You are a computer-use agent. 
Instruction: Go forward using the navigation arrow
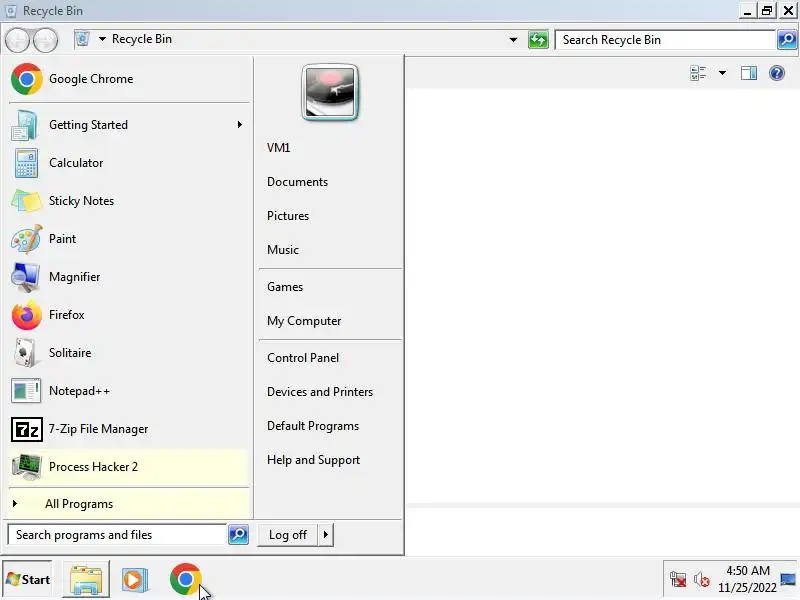[46, 40]
